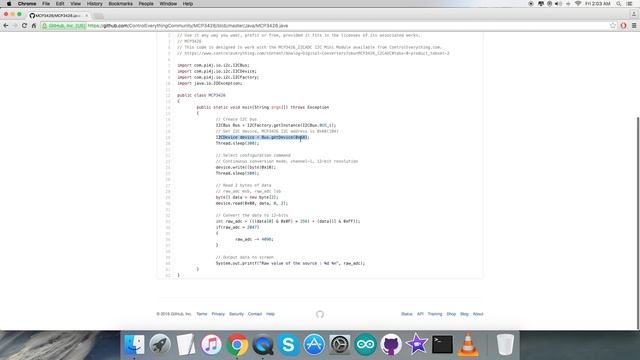
Task: Open System Preferences from the dock
Action: [340, 344]
